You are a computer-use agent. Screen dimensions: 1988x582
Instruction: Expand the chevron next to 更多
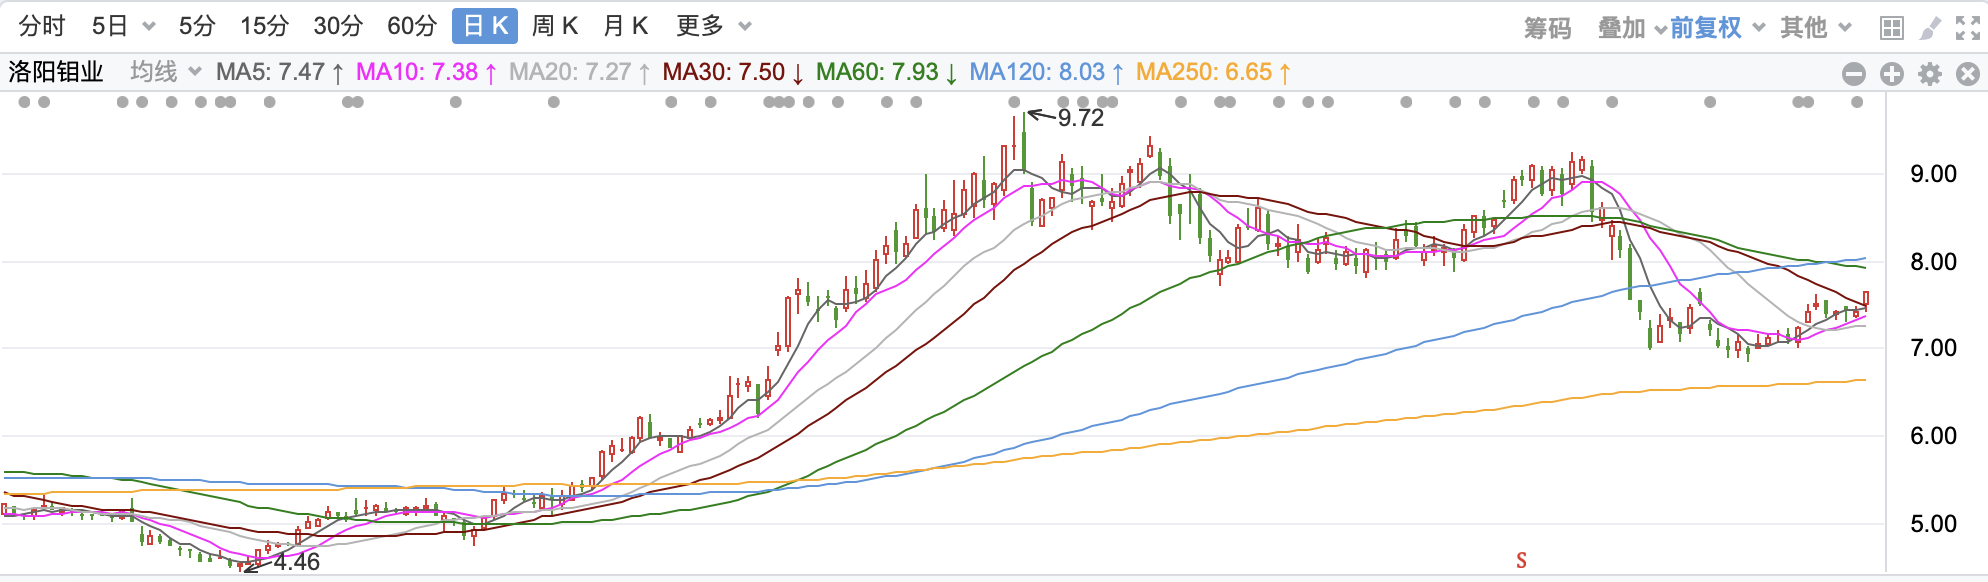point(744,27)
